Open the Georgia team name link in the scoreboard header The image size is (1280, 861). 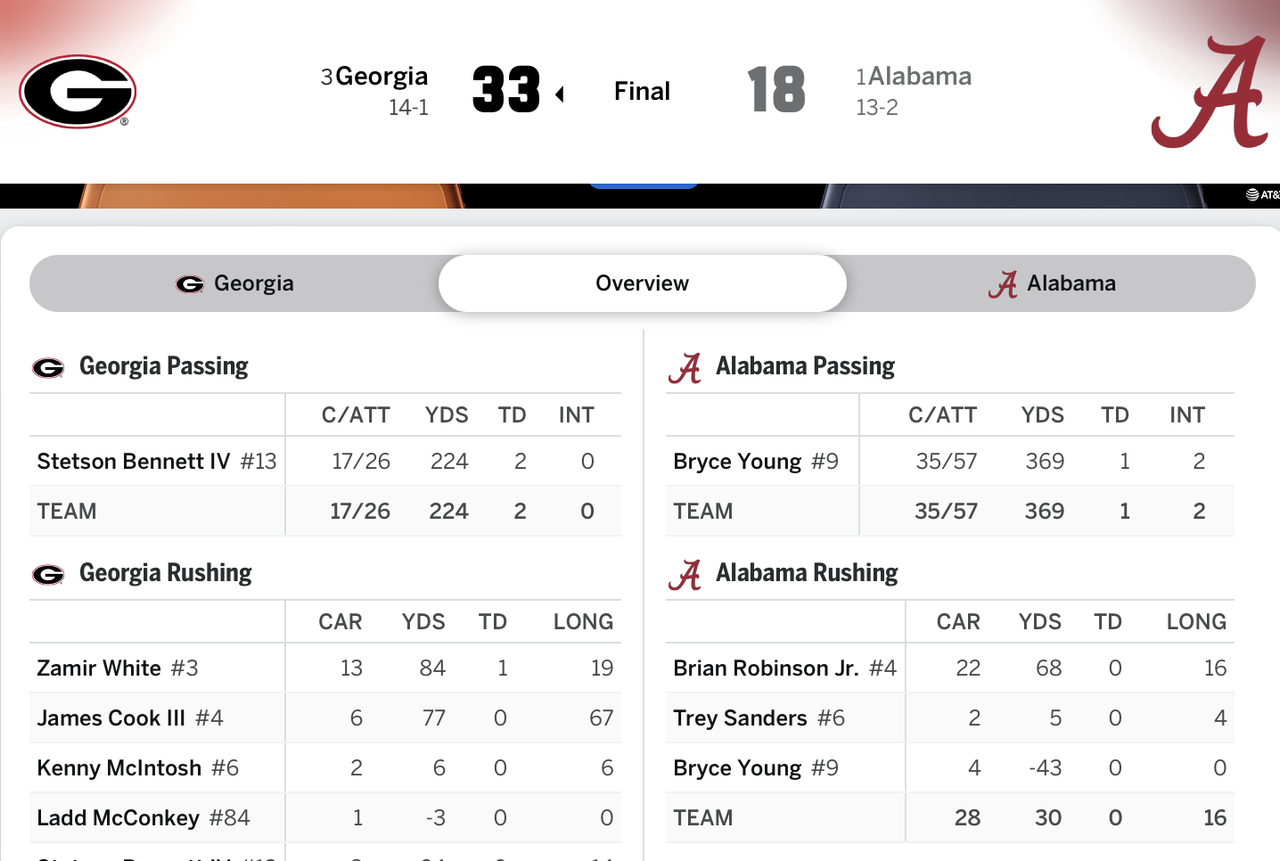[x=382, y=76]
